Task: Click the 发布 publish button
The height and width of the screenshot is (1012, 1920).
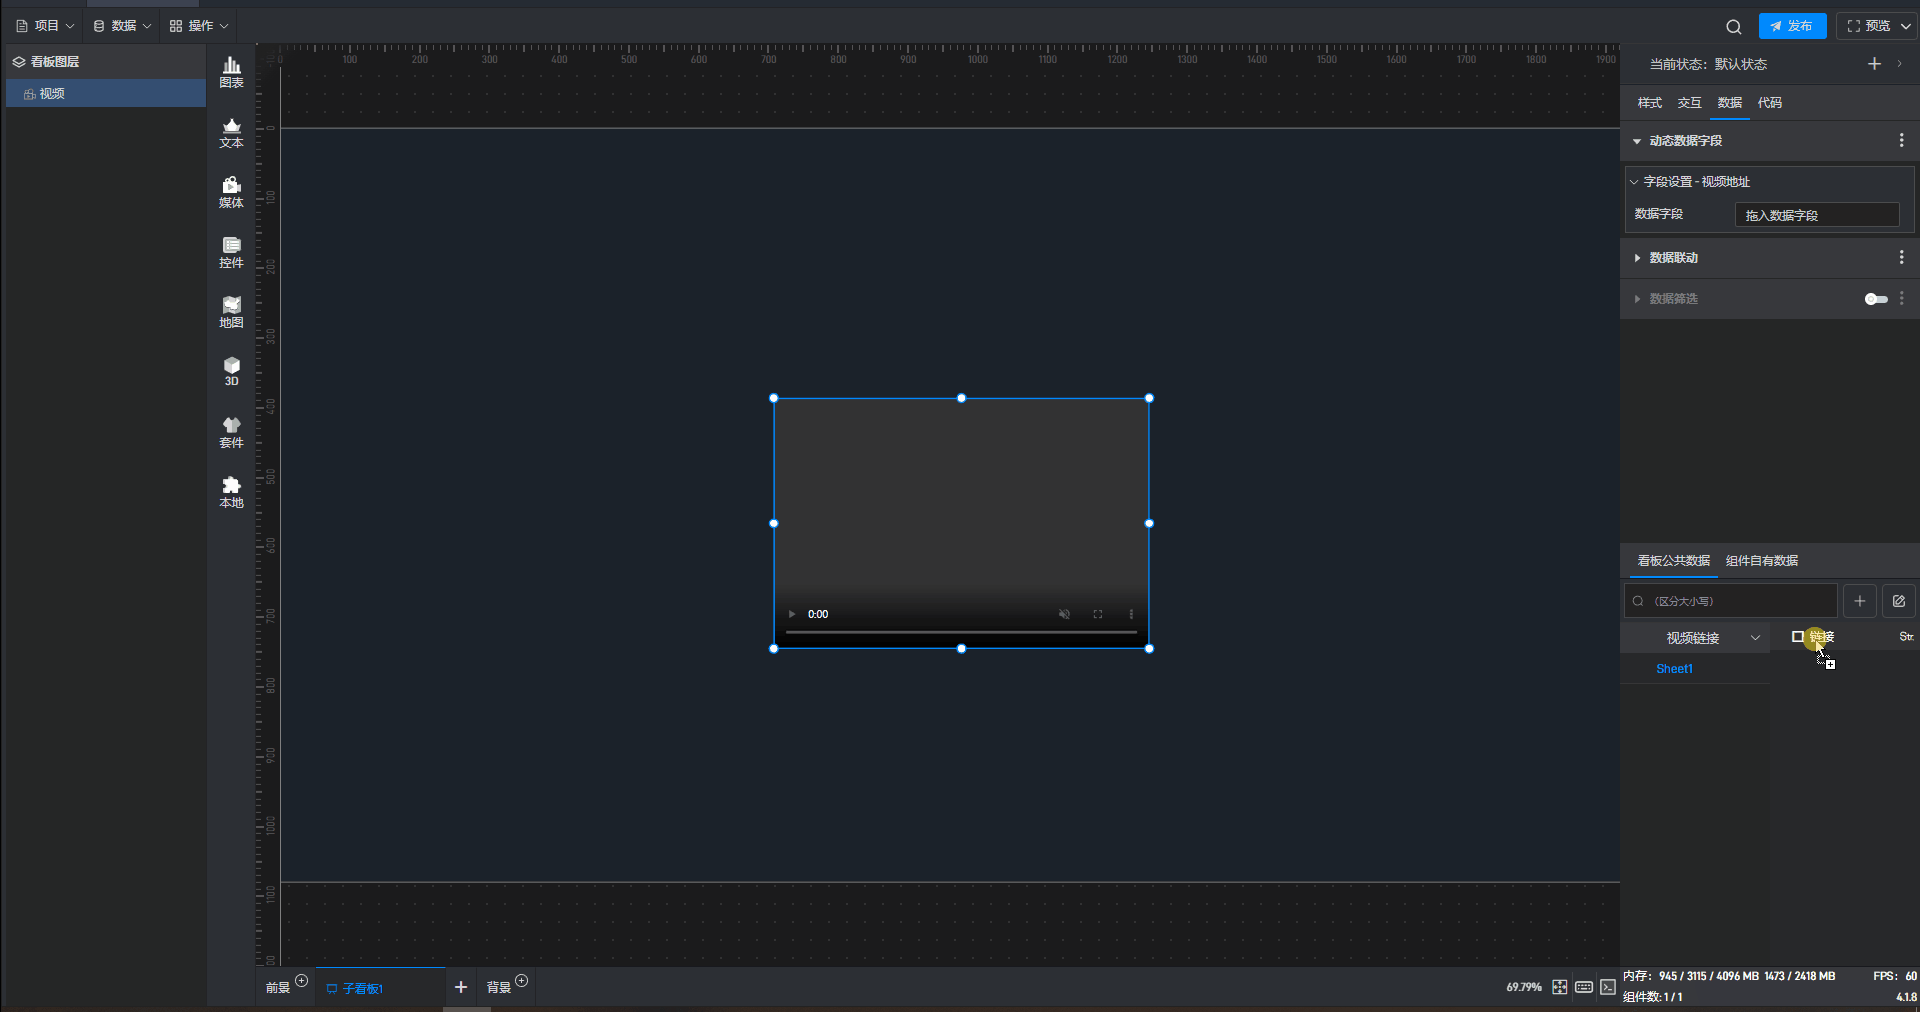Action: 1792,26
